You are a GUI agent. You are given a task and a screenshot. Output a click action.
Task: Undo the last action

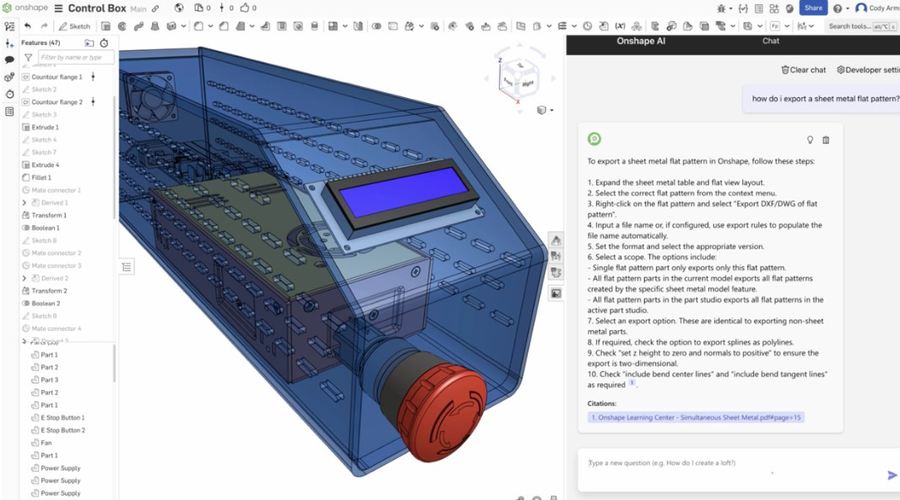tap(28, 25)
